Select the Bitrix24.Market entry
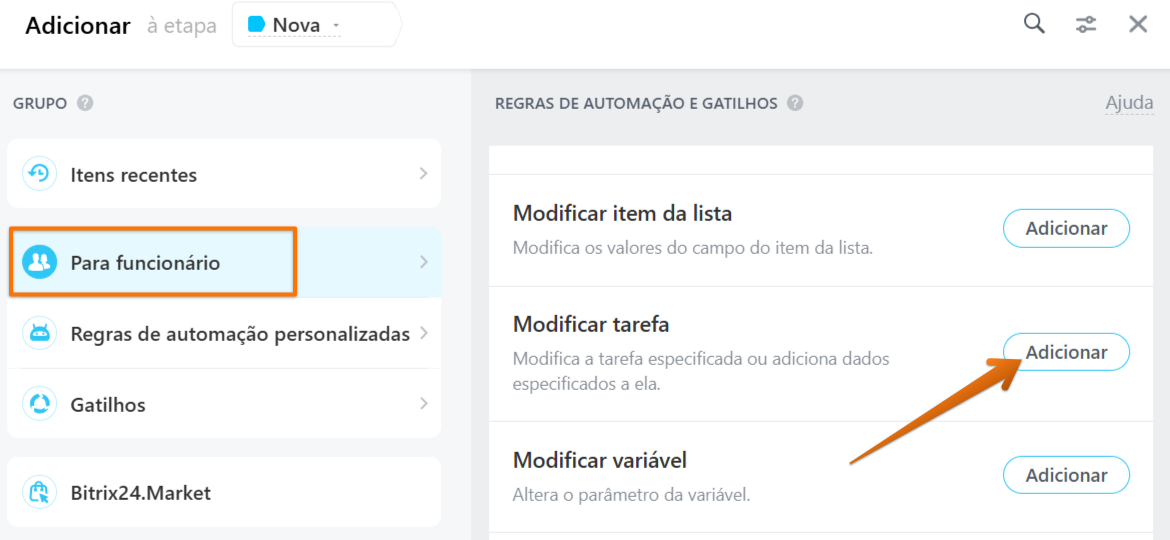Screen dimensions: 1170x540 224,492
